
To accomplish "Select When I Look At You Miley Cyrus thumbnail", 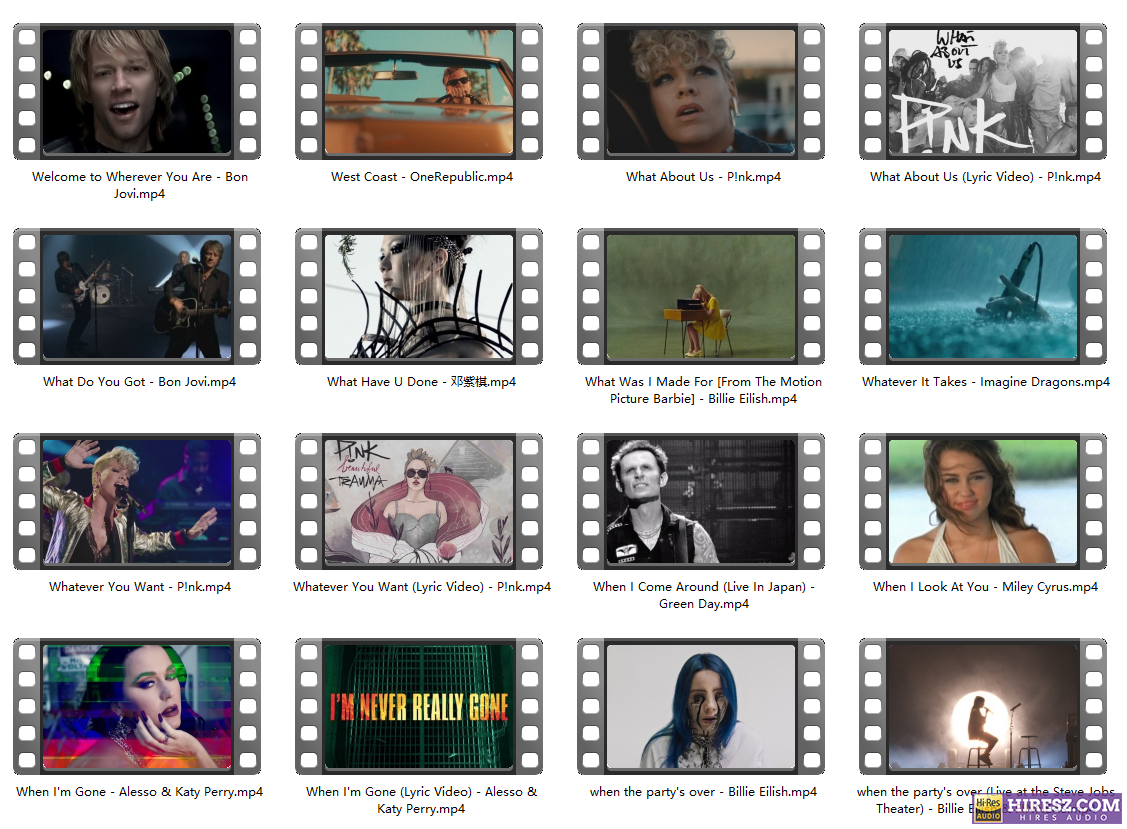I will pyautogui.click(x=983, y=501).
